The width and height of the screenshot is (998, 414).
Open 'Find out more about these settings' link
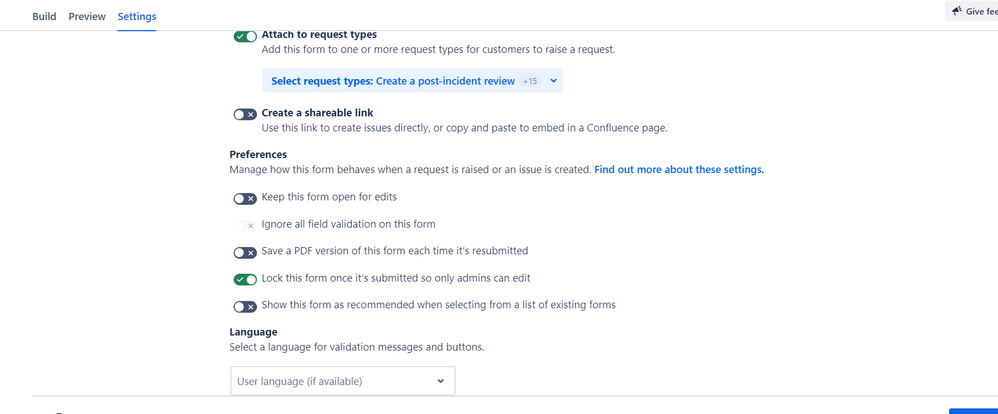(x=679, y=170)
